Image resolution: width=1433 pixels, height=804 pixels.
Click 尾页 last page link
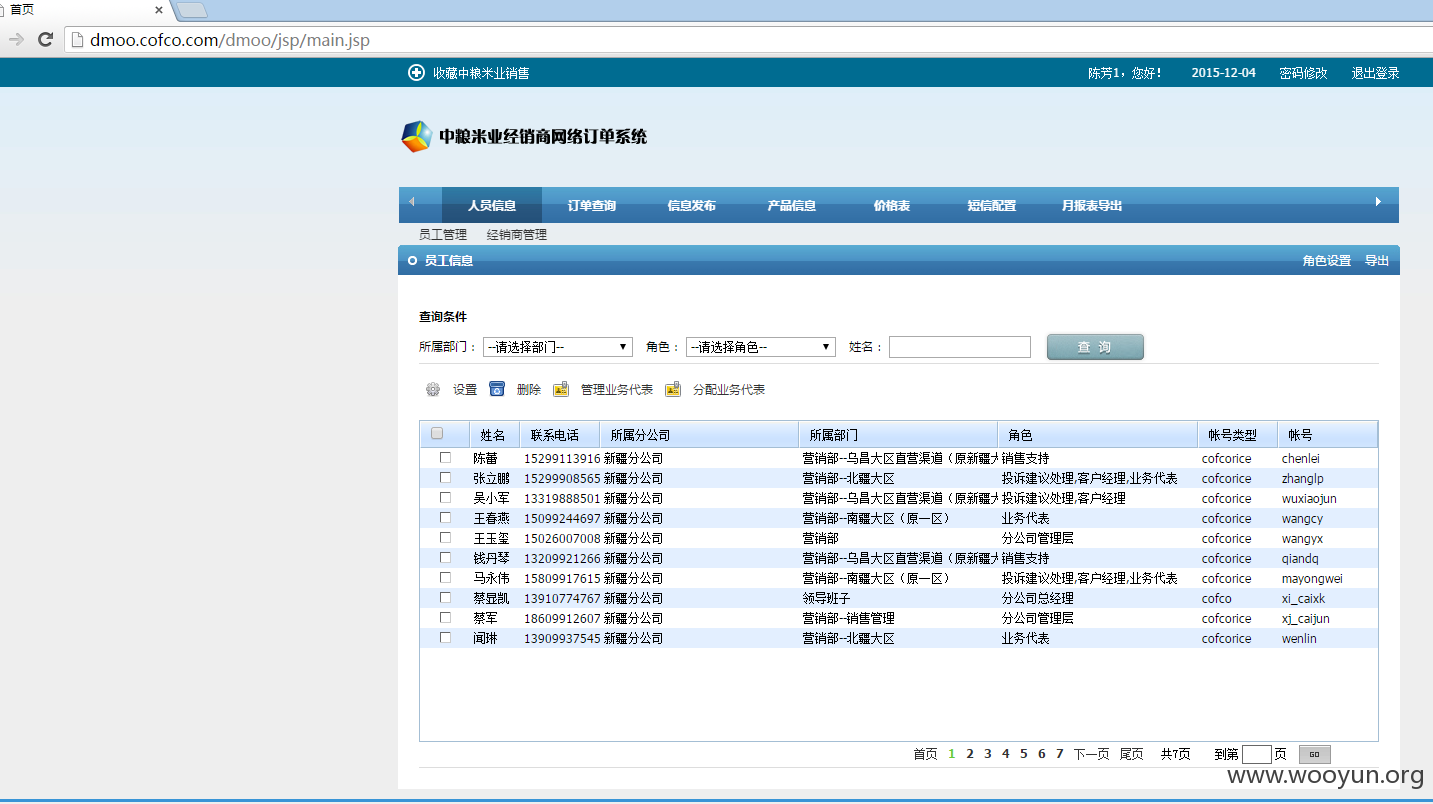click(x=1131, y=754)
